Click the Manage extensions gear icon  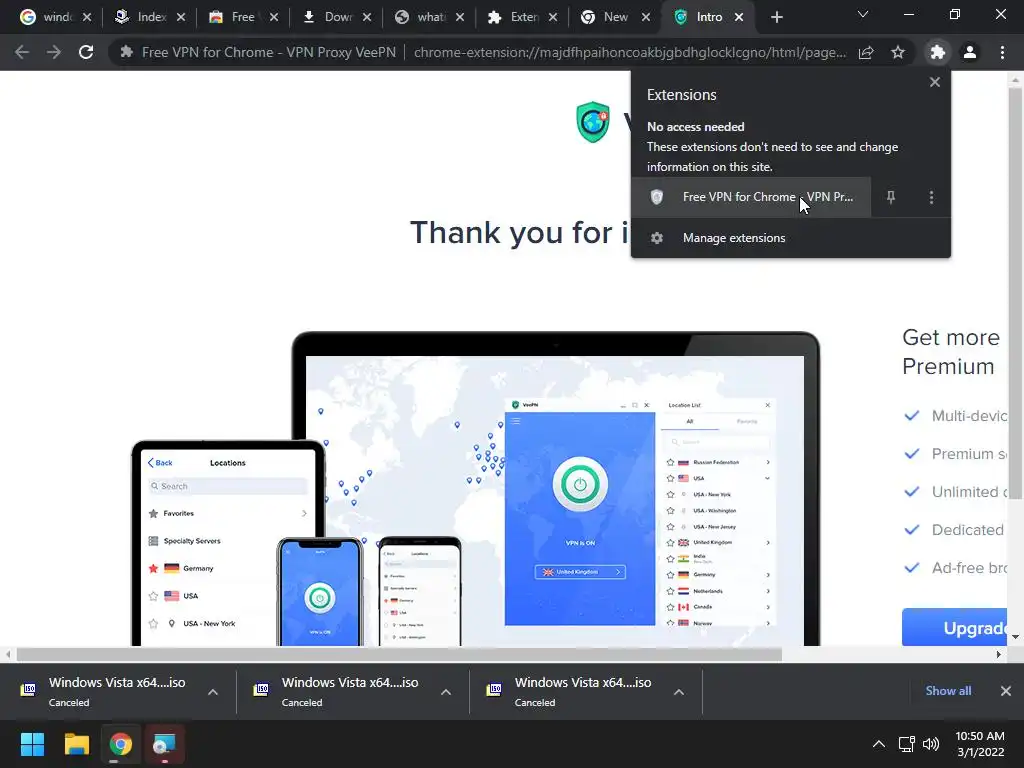[657, 238]
